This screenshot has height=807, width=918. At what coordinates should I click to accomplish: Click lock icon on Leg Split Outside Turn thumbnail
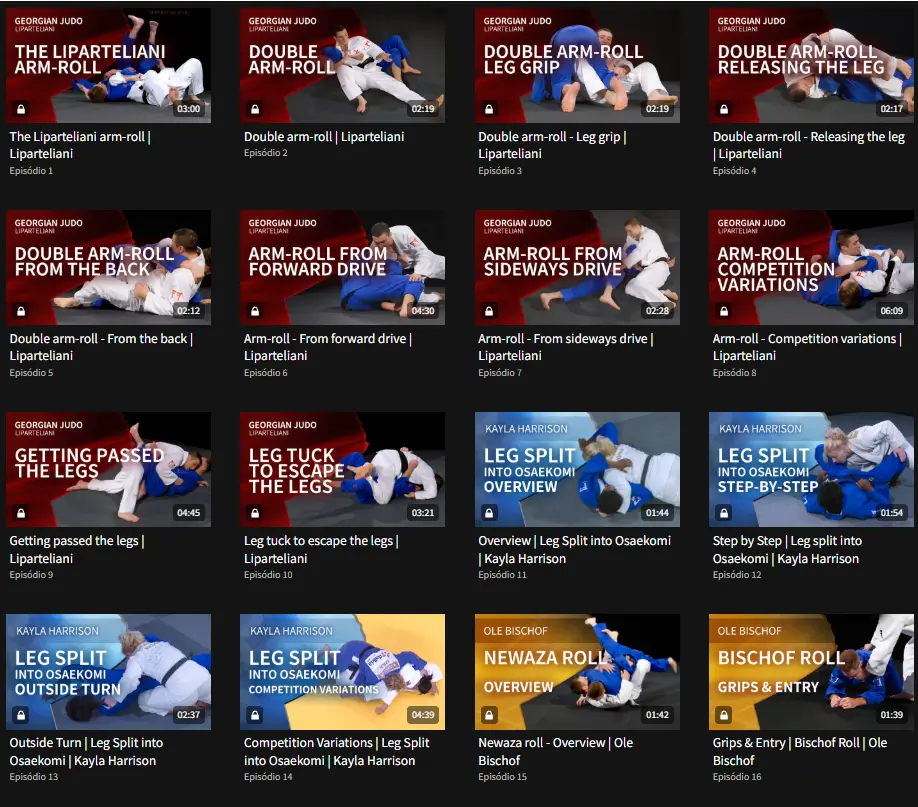tap(21, 715)
